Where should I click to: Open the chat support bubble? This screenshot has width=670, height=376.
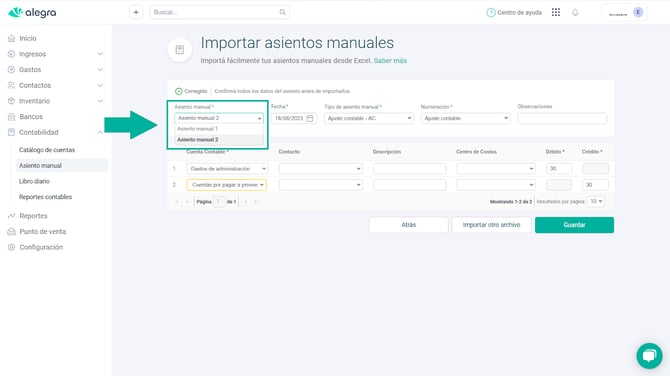(x=649, y=355)
